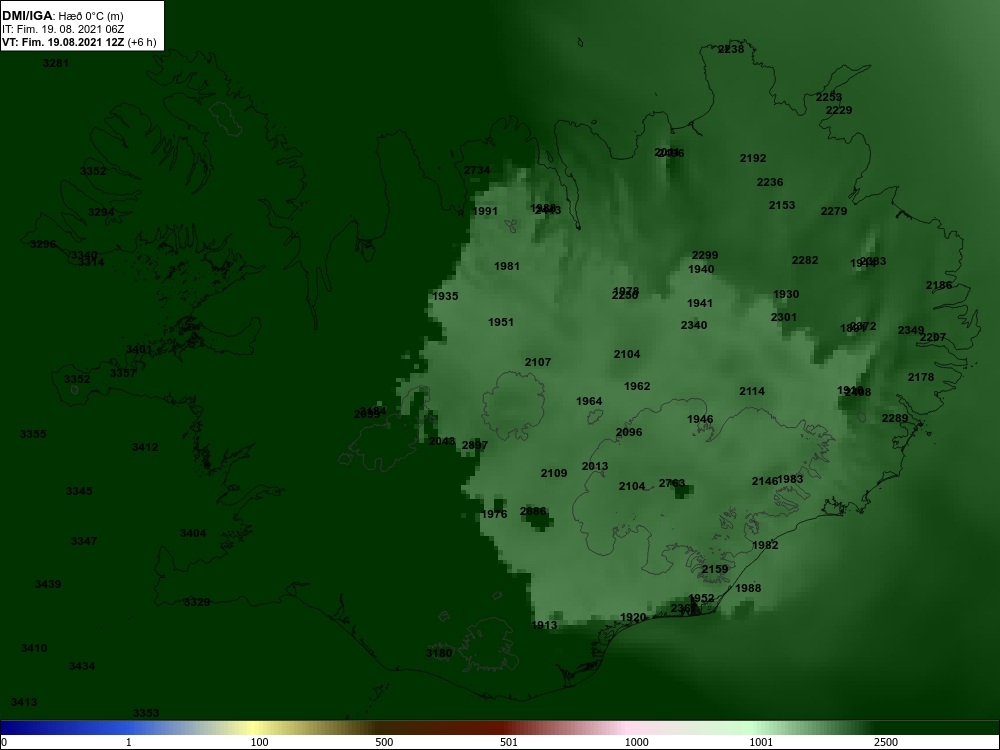Click the 500 label on the color legend
Screen dimensions: 1000x750
tap(384, 742)
